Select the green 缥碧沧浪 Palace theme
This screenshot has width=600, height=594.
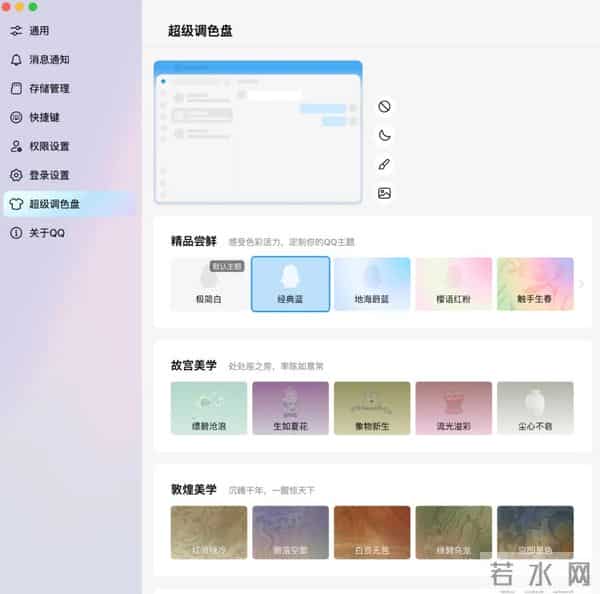209,408
